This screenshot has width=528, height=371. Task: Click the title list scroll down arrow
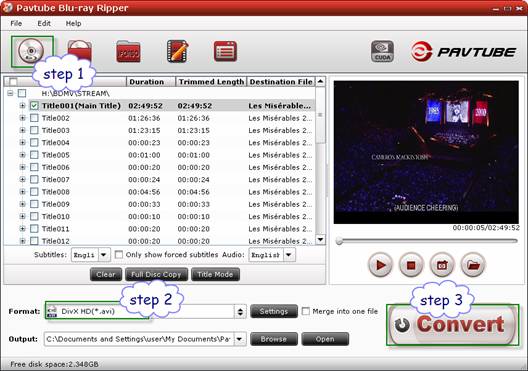point(320,240)
